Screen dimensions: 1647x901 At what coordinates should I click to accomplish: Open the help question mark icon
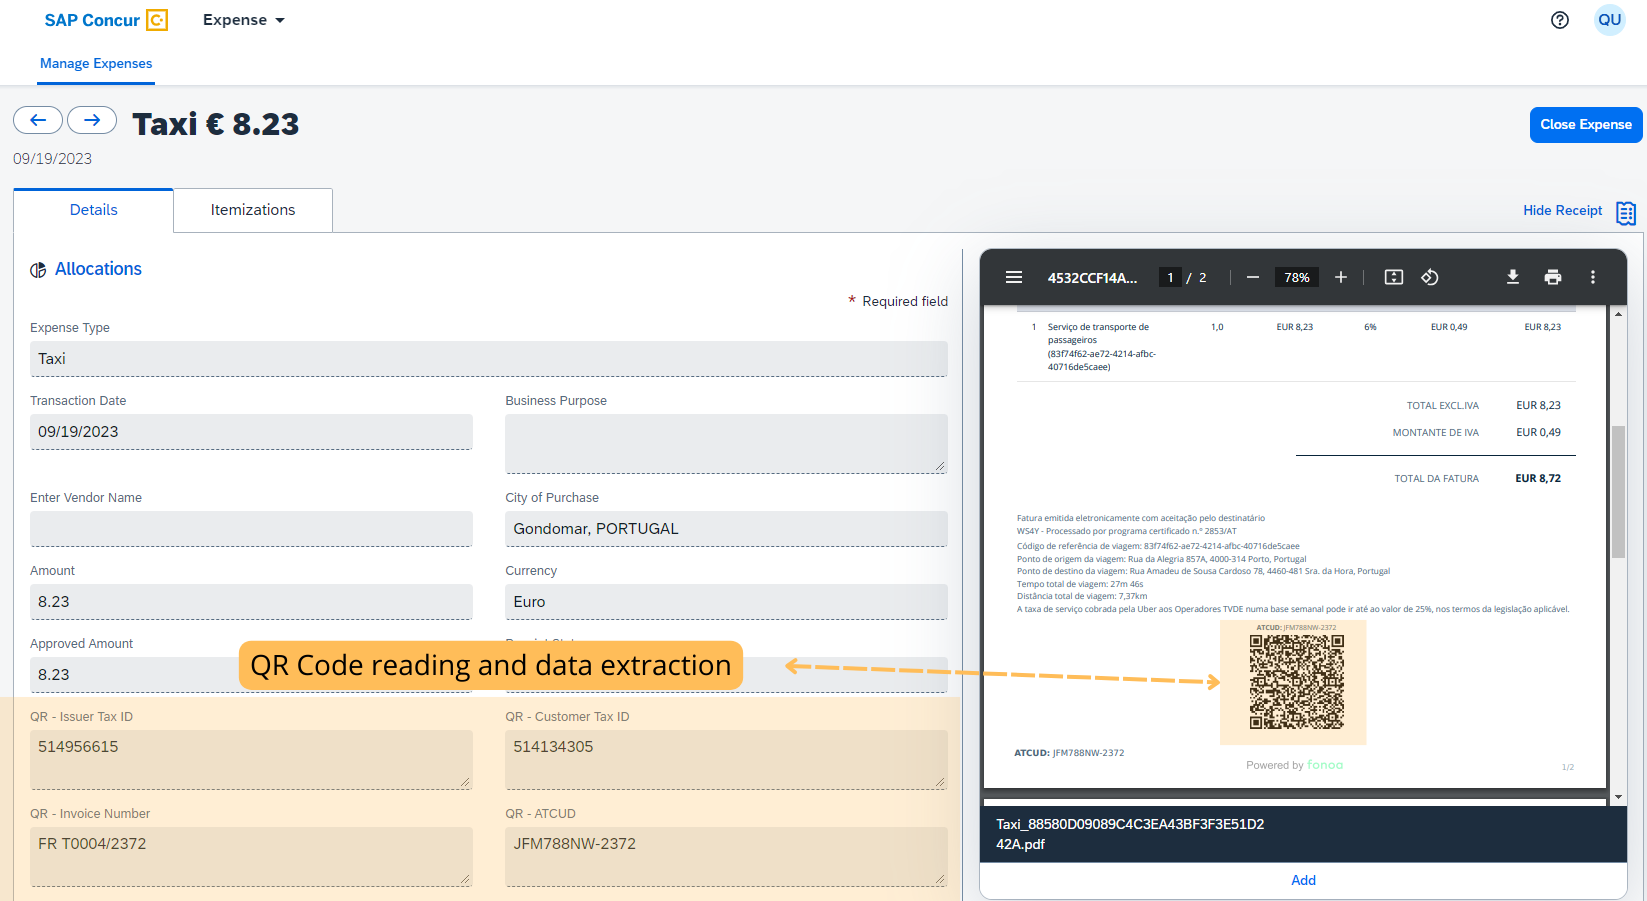point(1559,20)
